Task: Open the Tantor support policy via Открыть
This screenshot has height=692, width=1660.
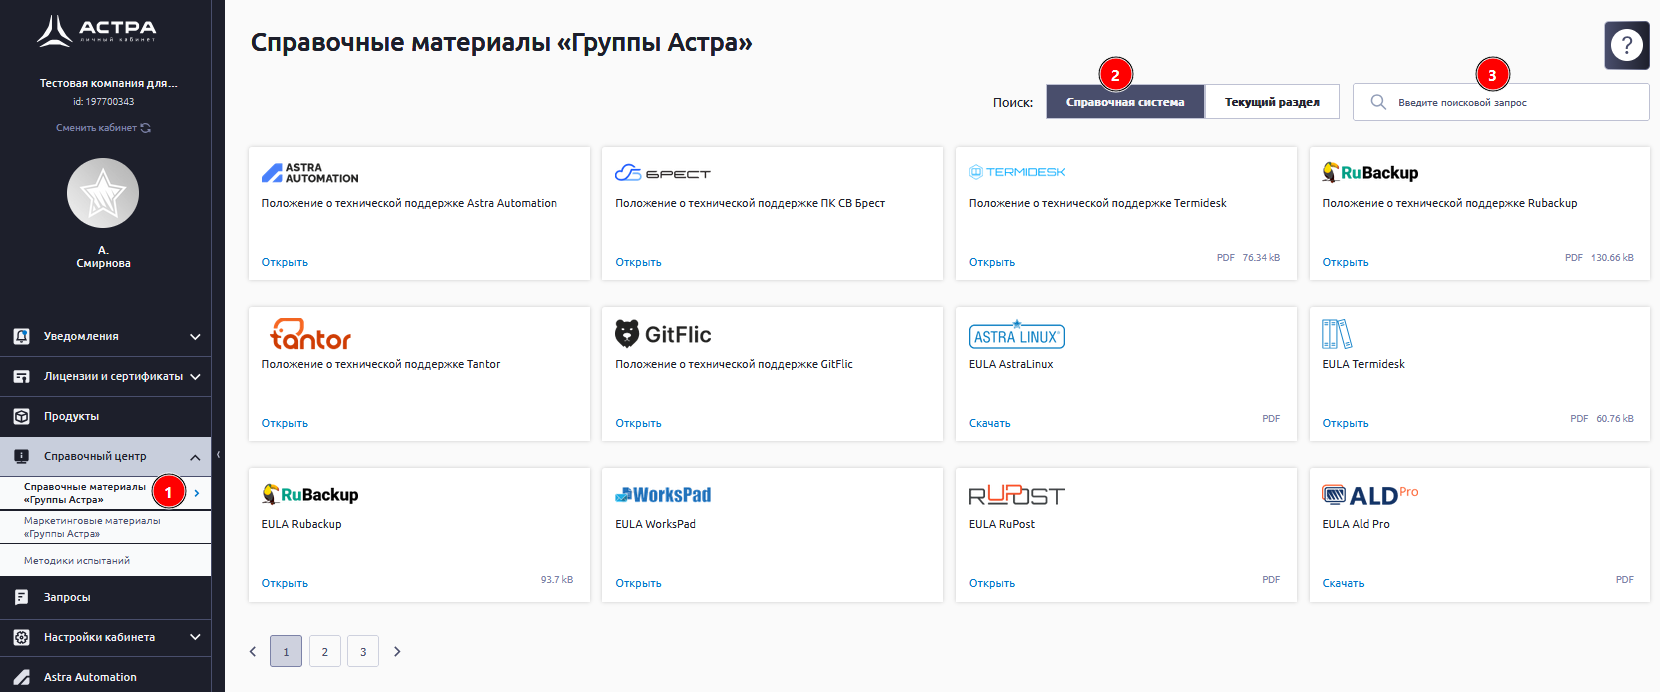Action: point(285,424)
